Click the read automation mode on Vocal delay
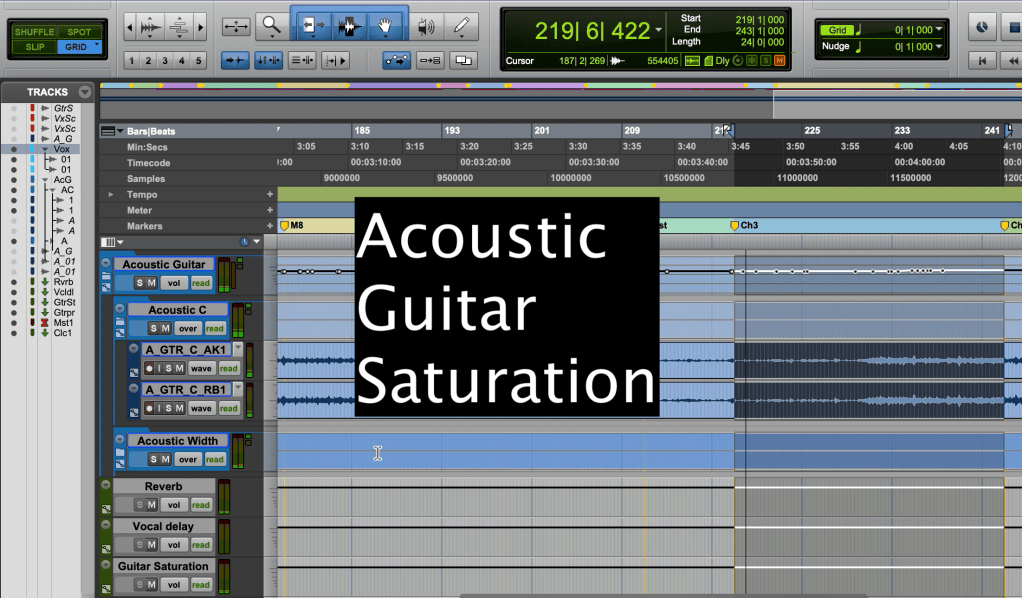Viewport: 1022px width, 598px height. (x=201, y=545)
